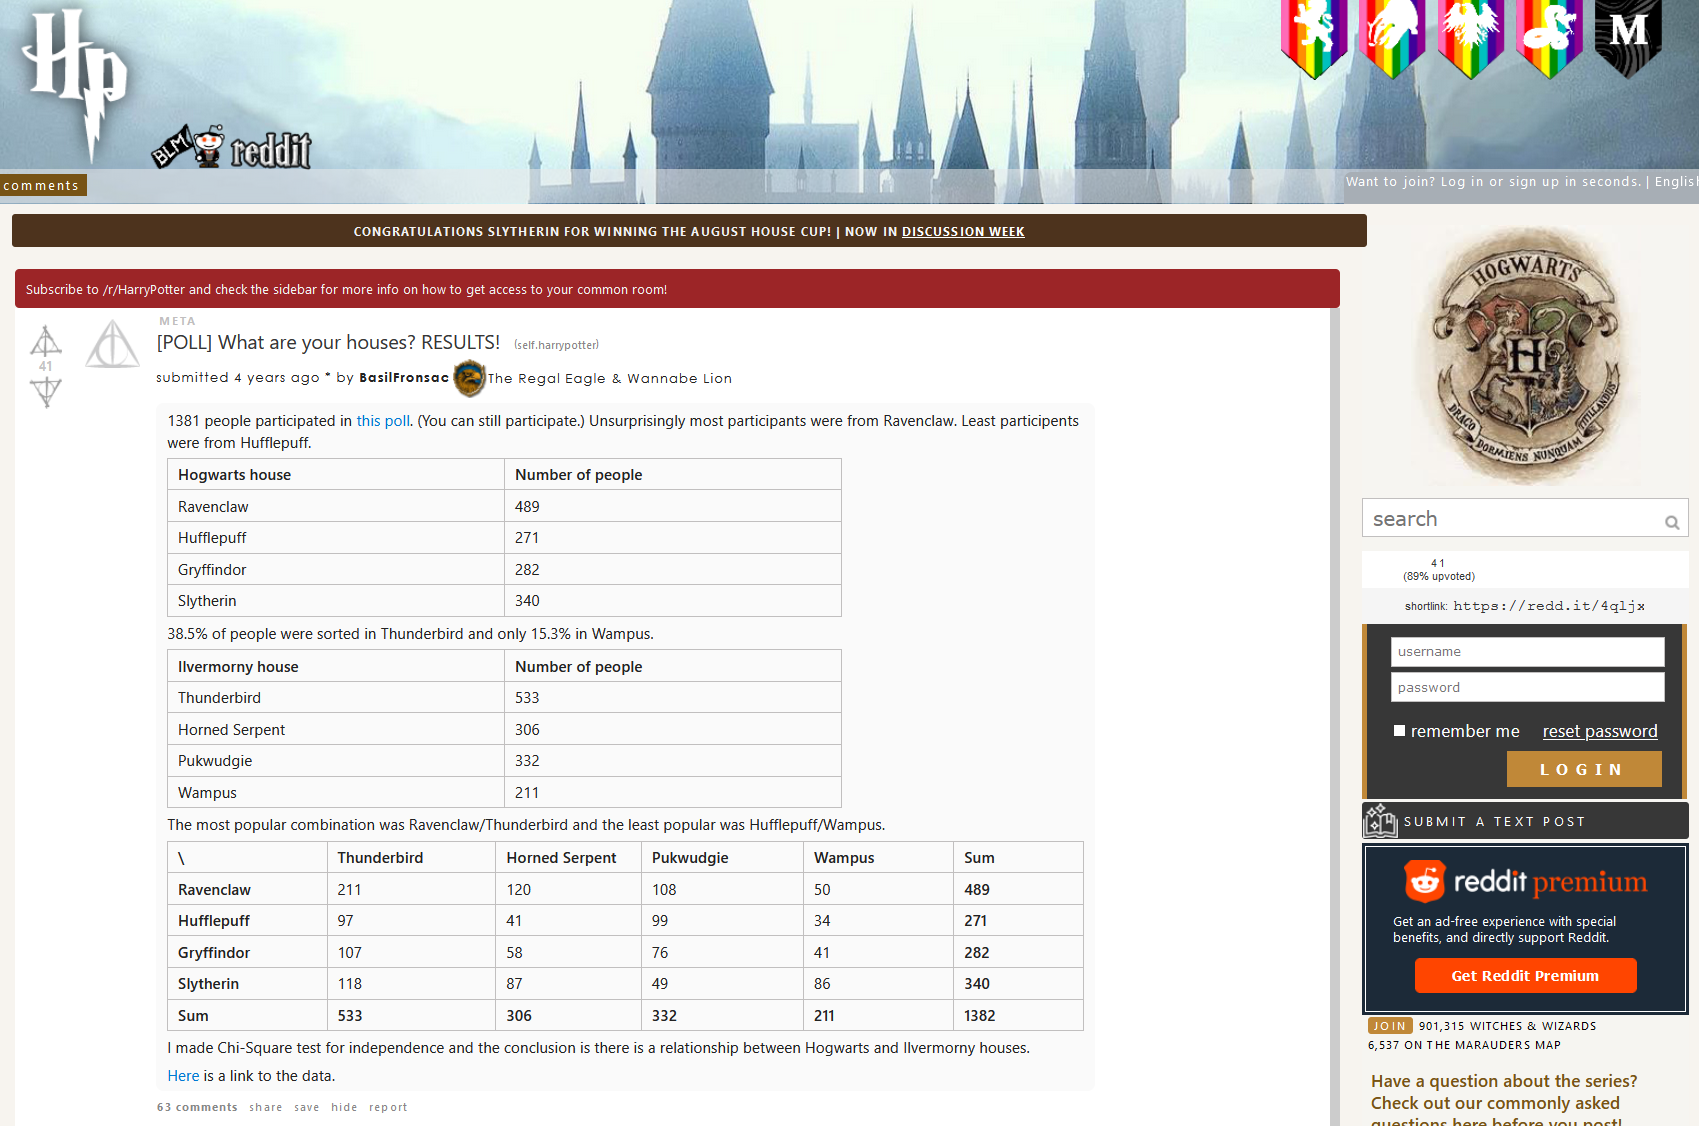Upvote the poll results post
The image size is (1699, 1126).
tap(45, 341)
